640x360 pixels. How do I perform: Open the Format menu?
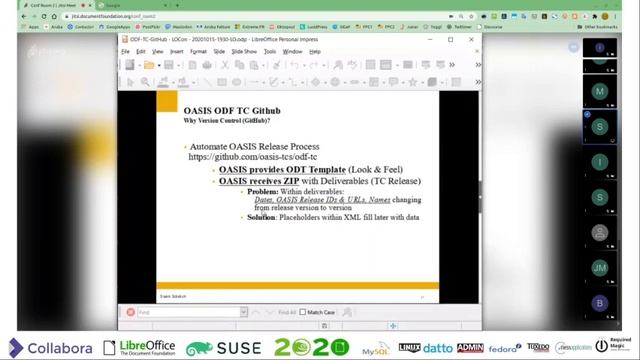[198, 52]
